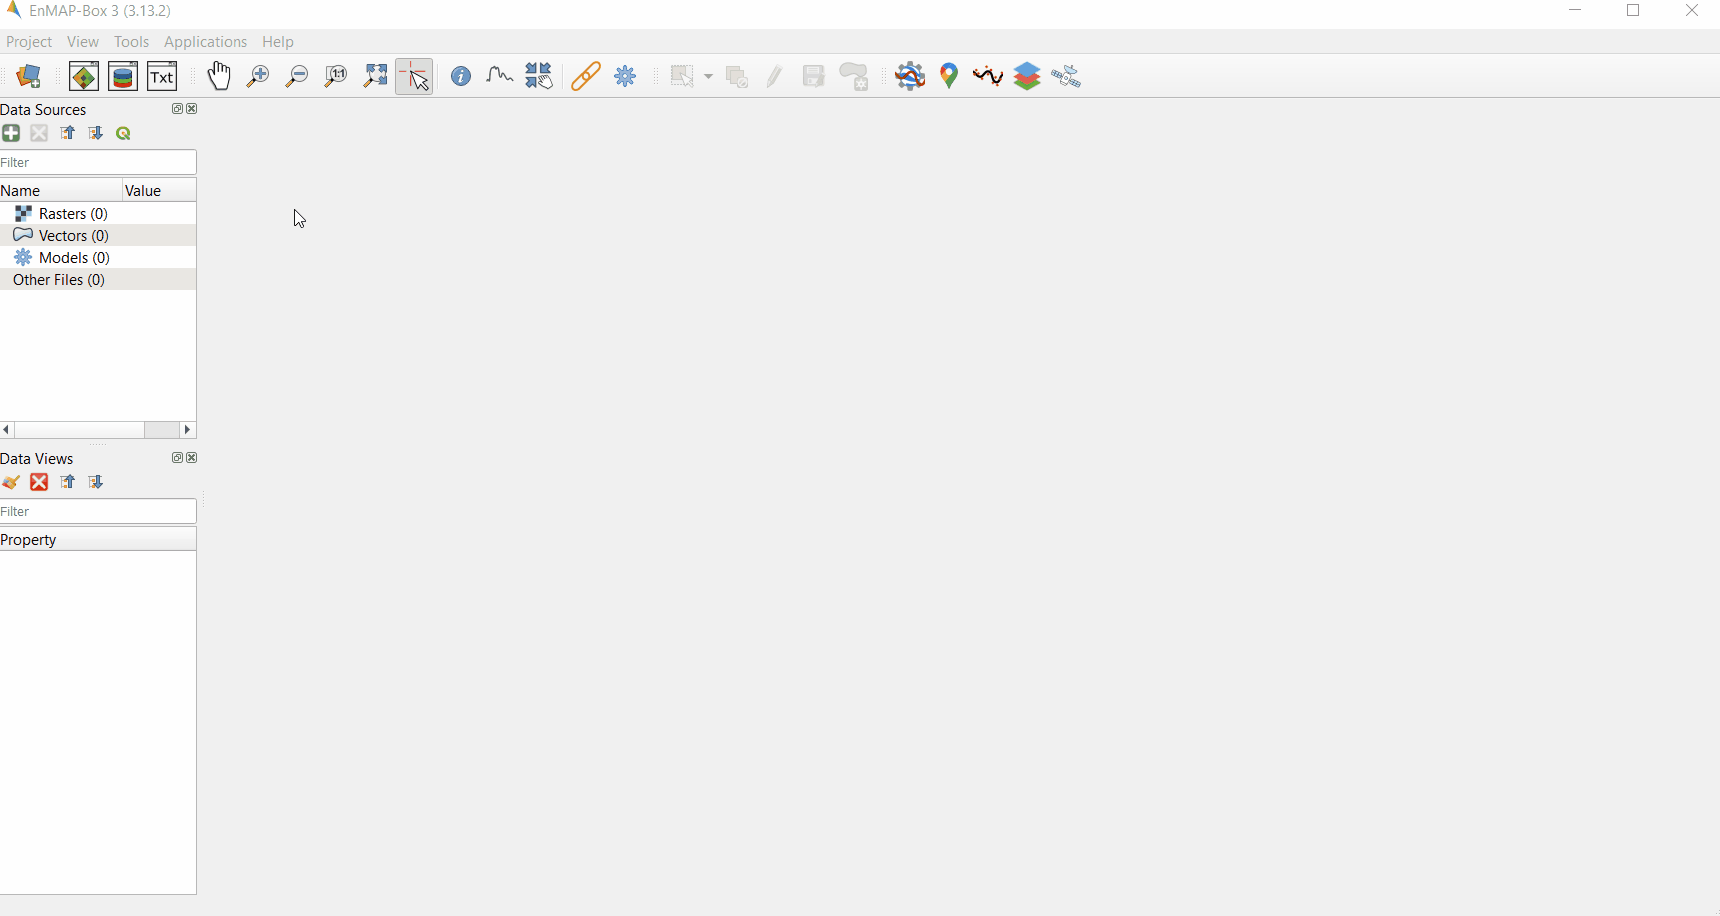Click the Data Sources horizontal scrollbar thumb

click(79, 430)
